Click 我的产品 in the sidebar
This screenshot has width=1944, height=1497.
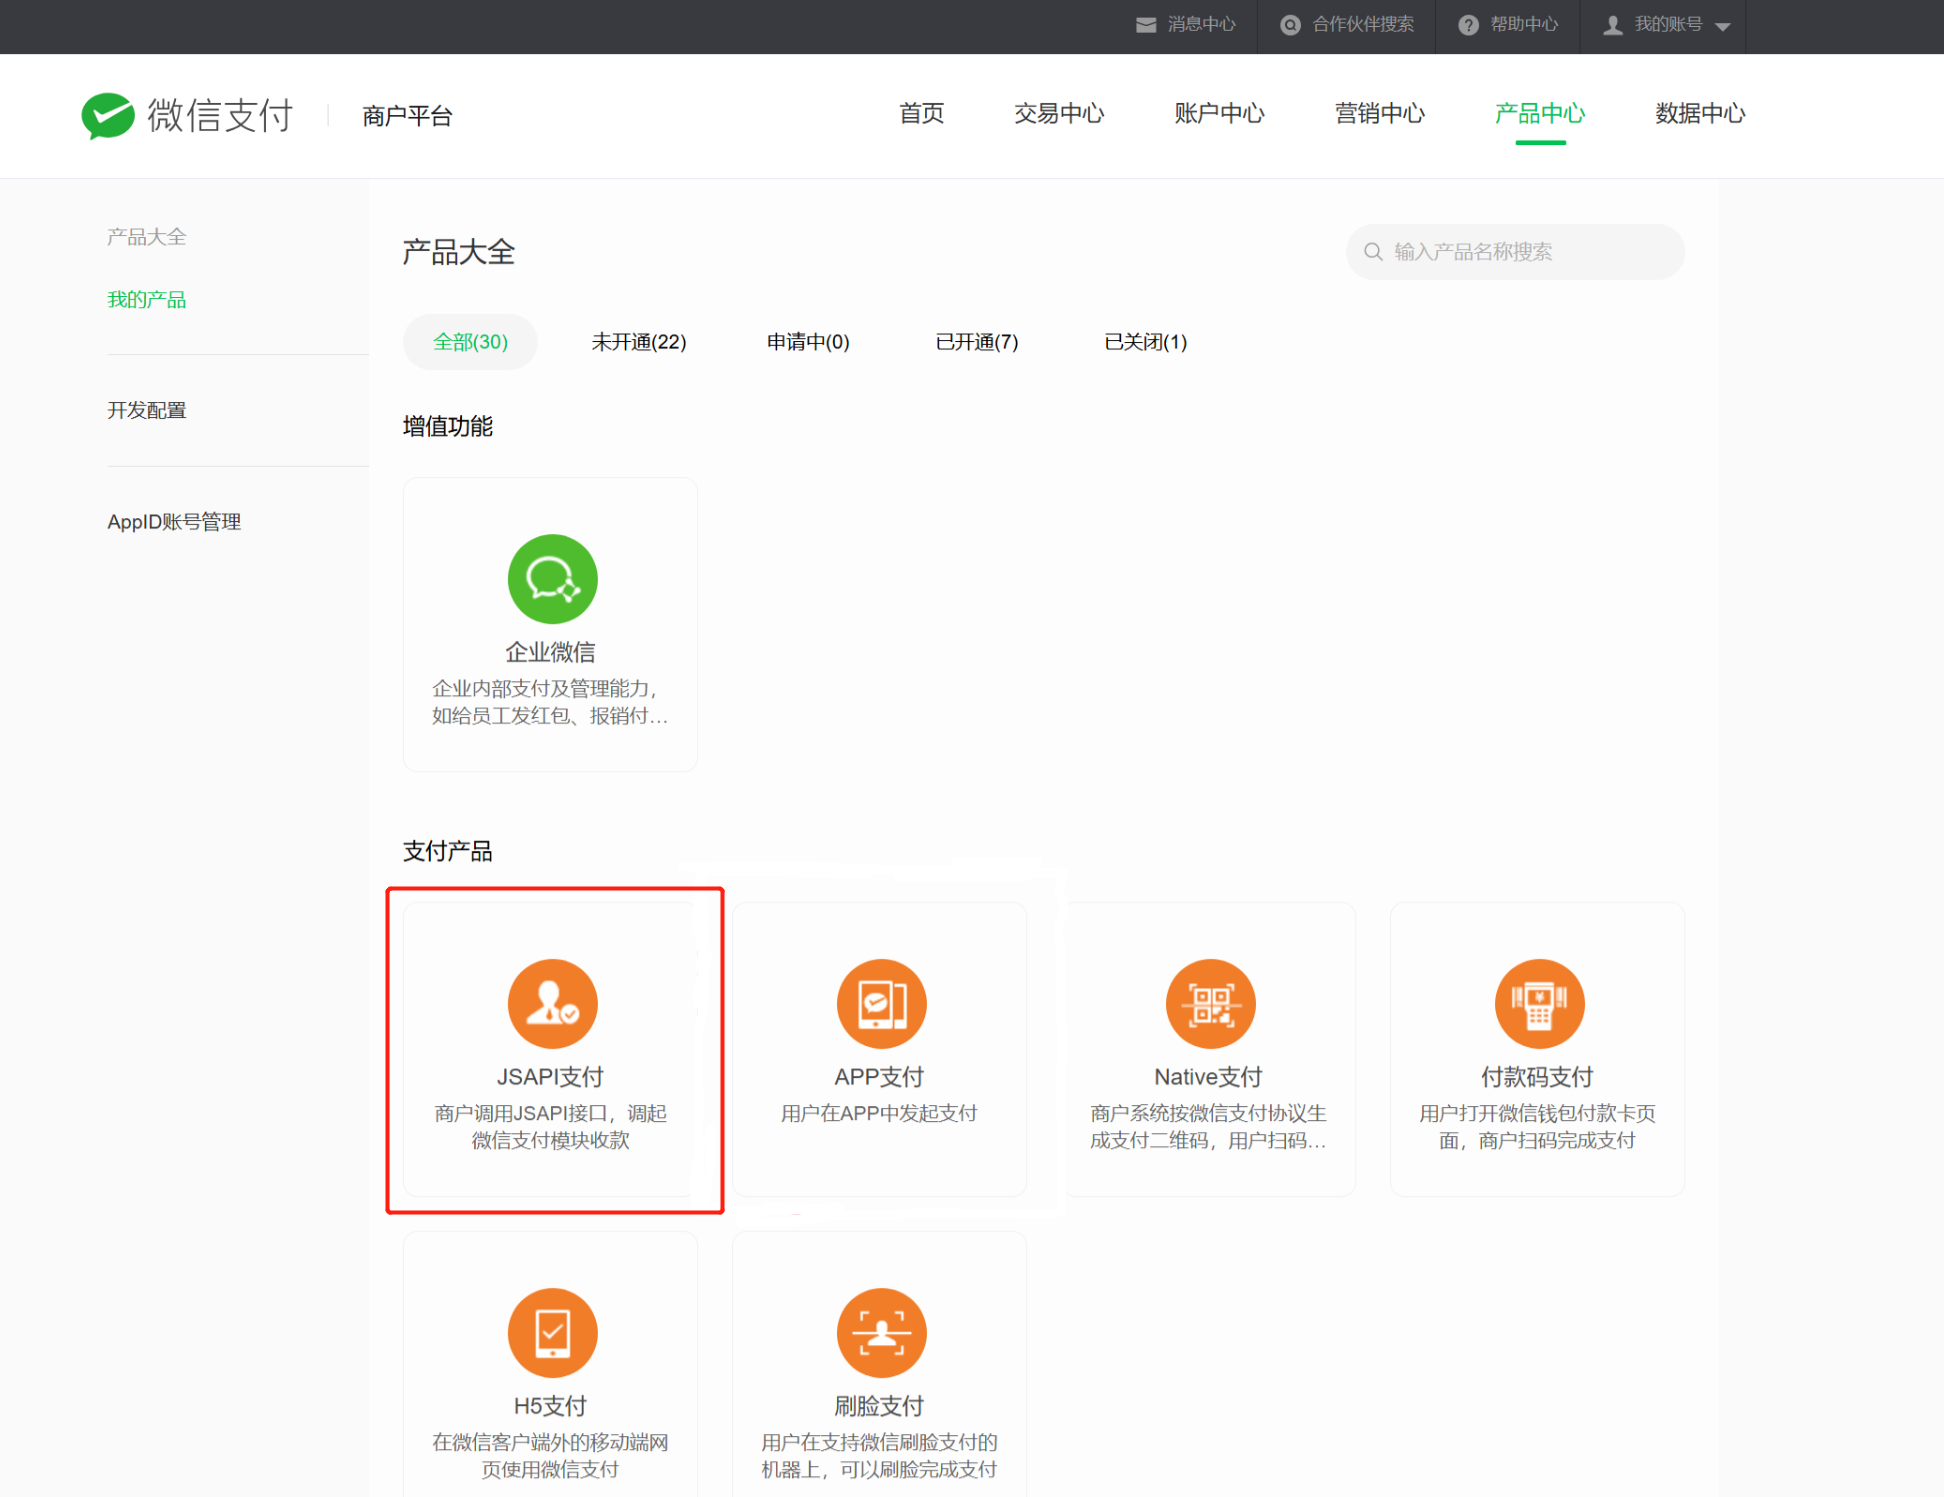tap(147, 300)
